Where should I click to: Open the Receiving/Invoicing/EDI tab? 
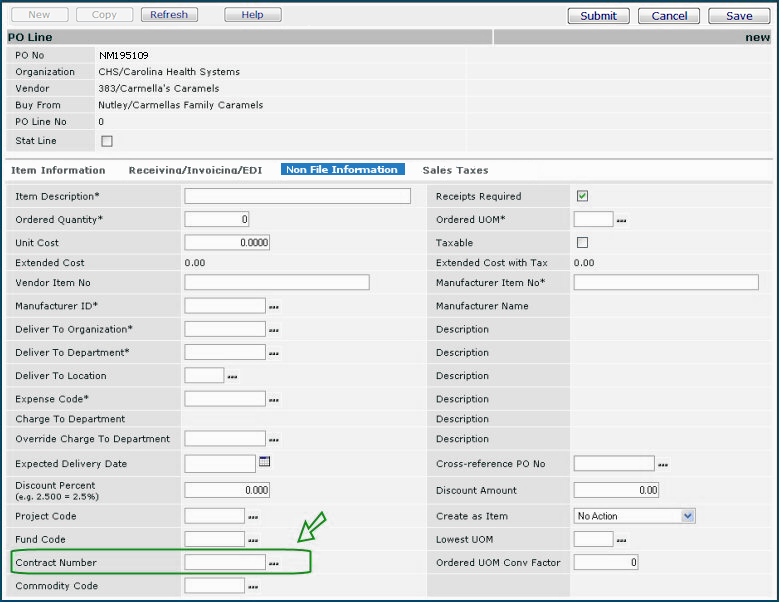(x=195, y=171)
